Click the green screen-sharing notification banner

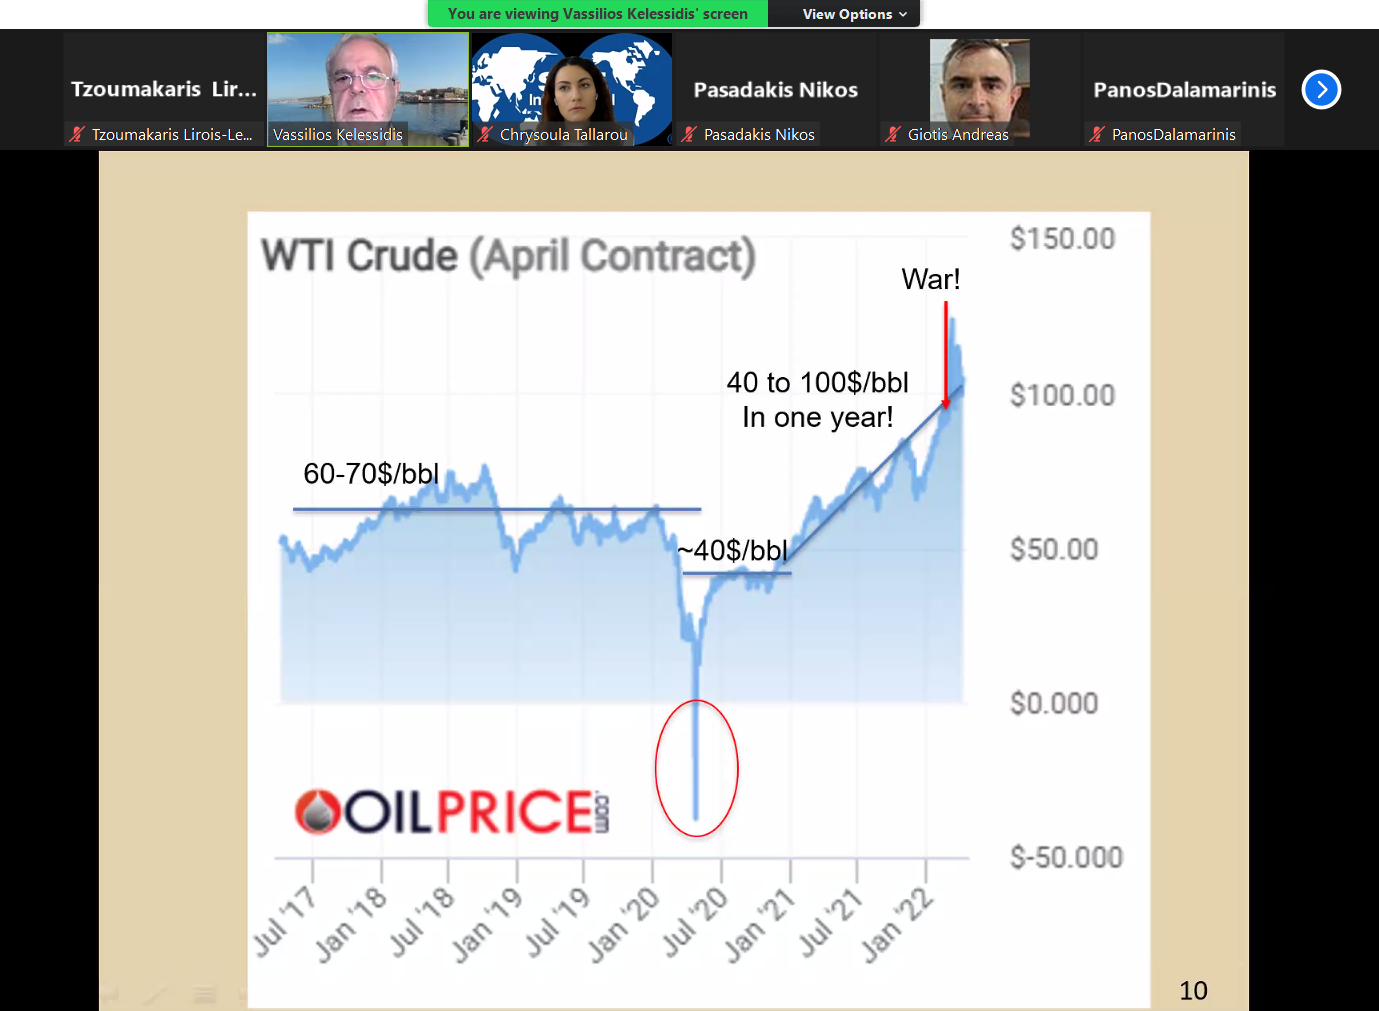[598, 14]
